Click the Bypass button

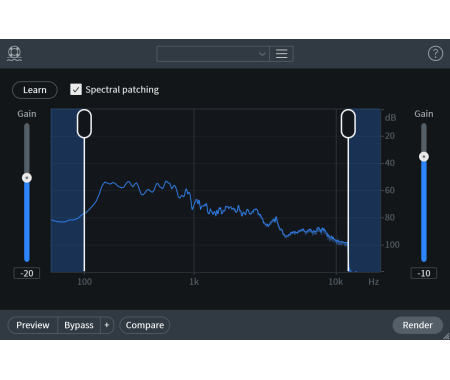[x=79, y=325]
